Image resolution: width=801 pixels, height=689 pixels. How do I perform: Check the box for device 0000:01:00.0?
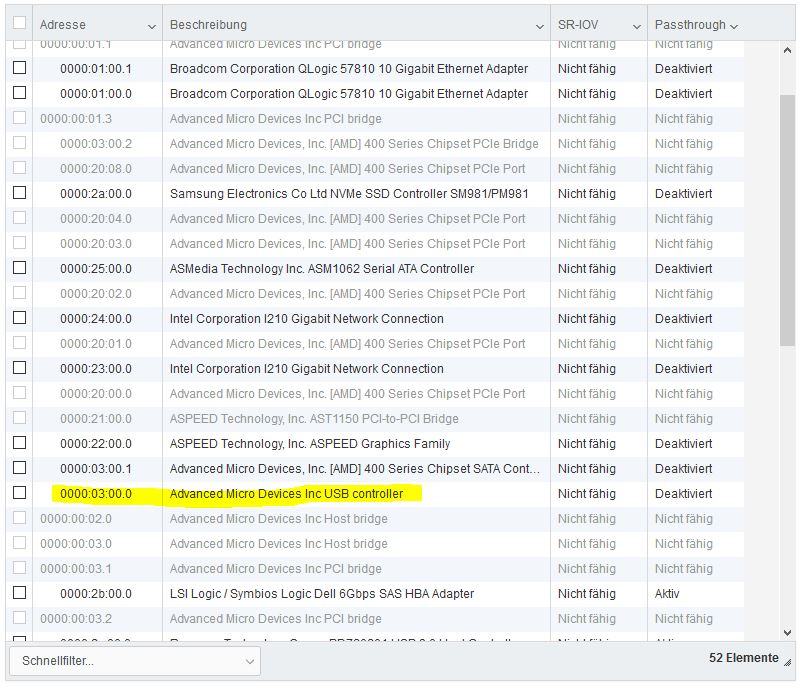[x=19, y=92]
